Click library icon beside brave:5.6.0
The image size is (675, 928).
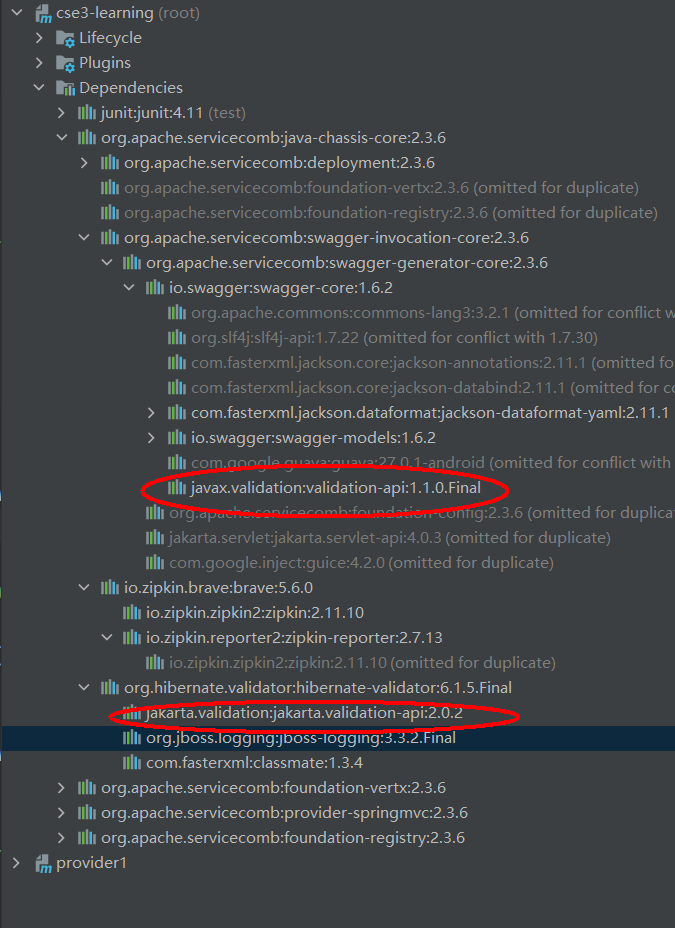click(109, 588)
